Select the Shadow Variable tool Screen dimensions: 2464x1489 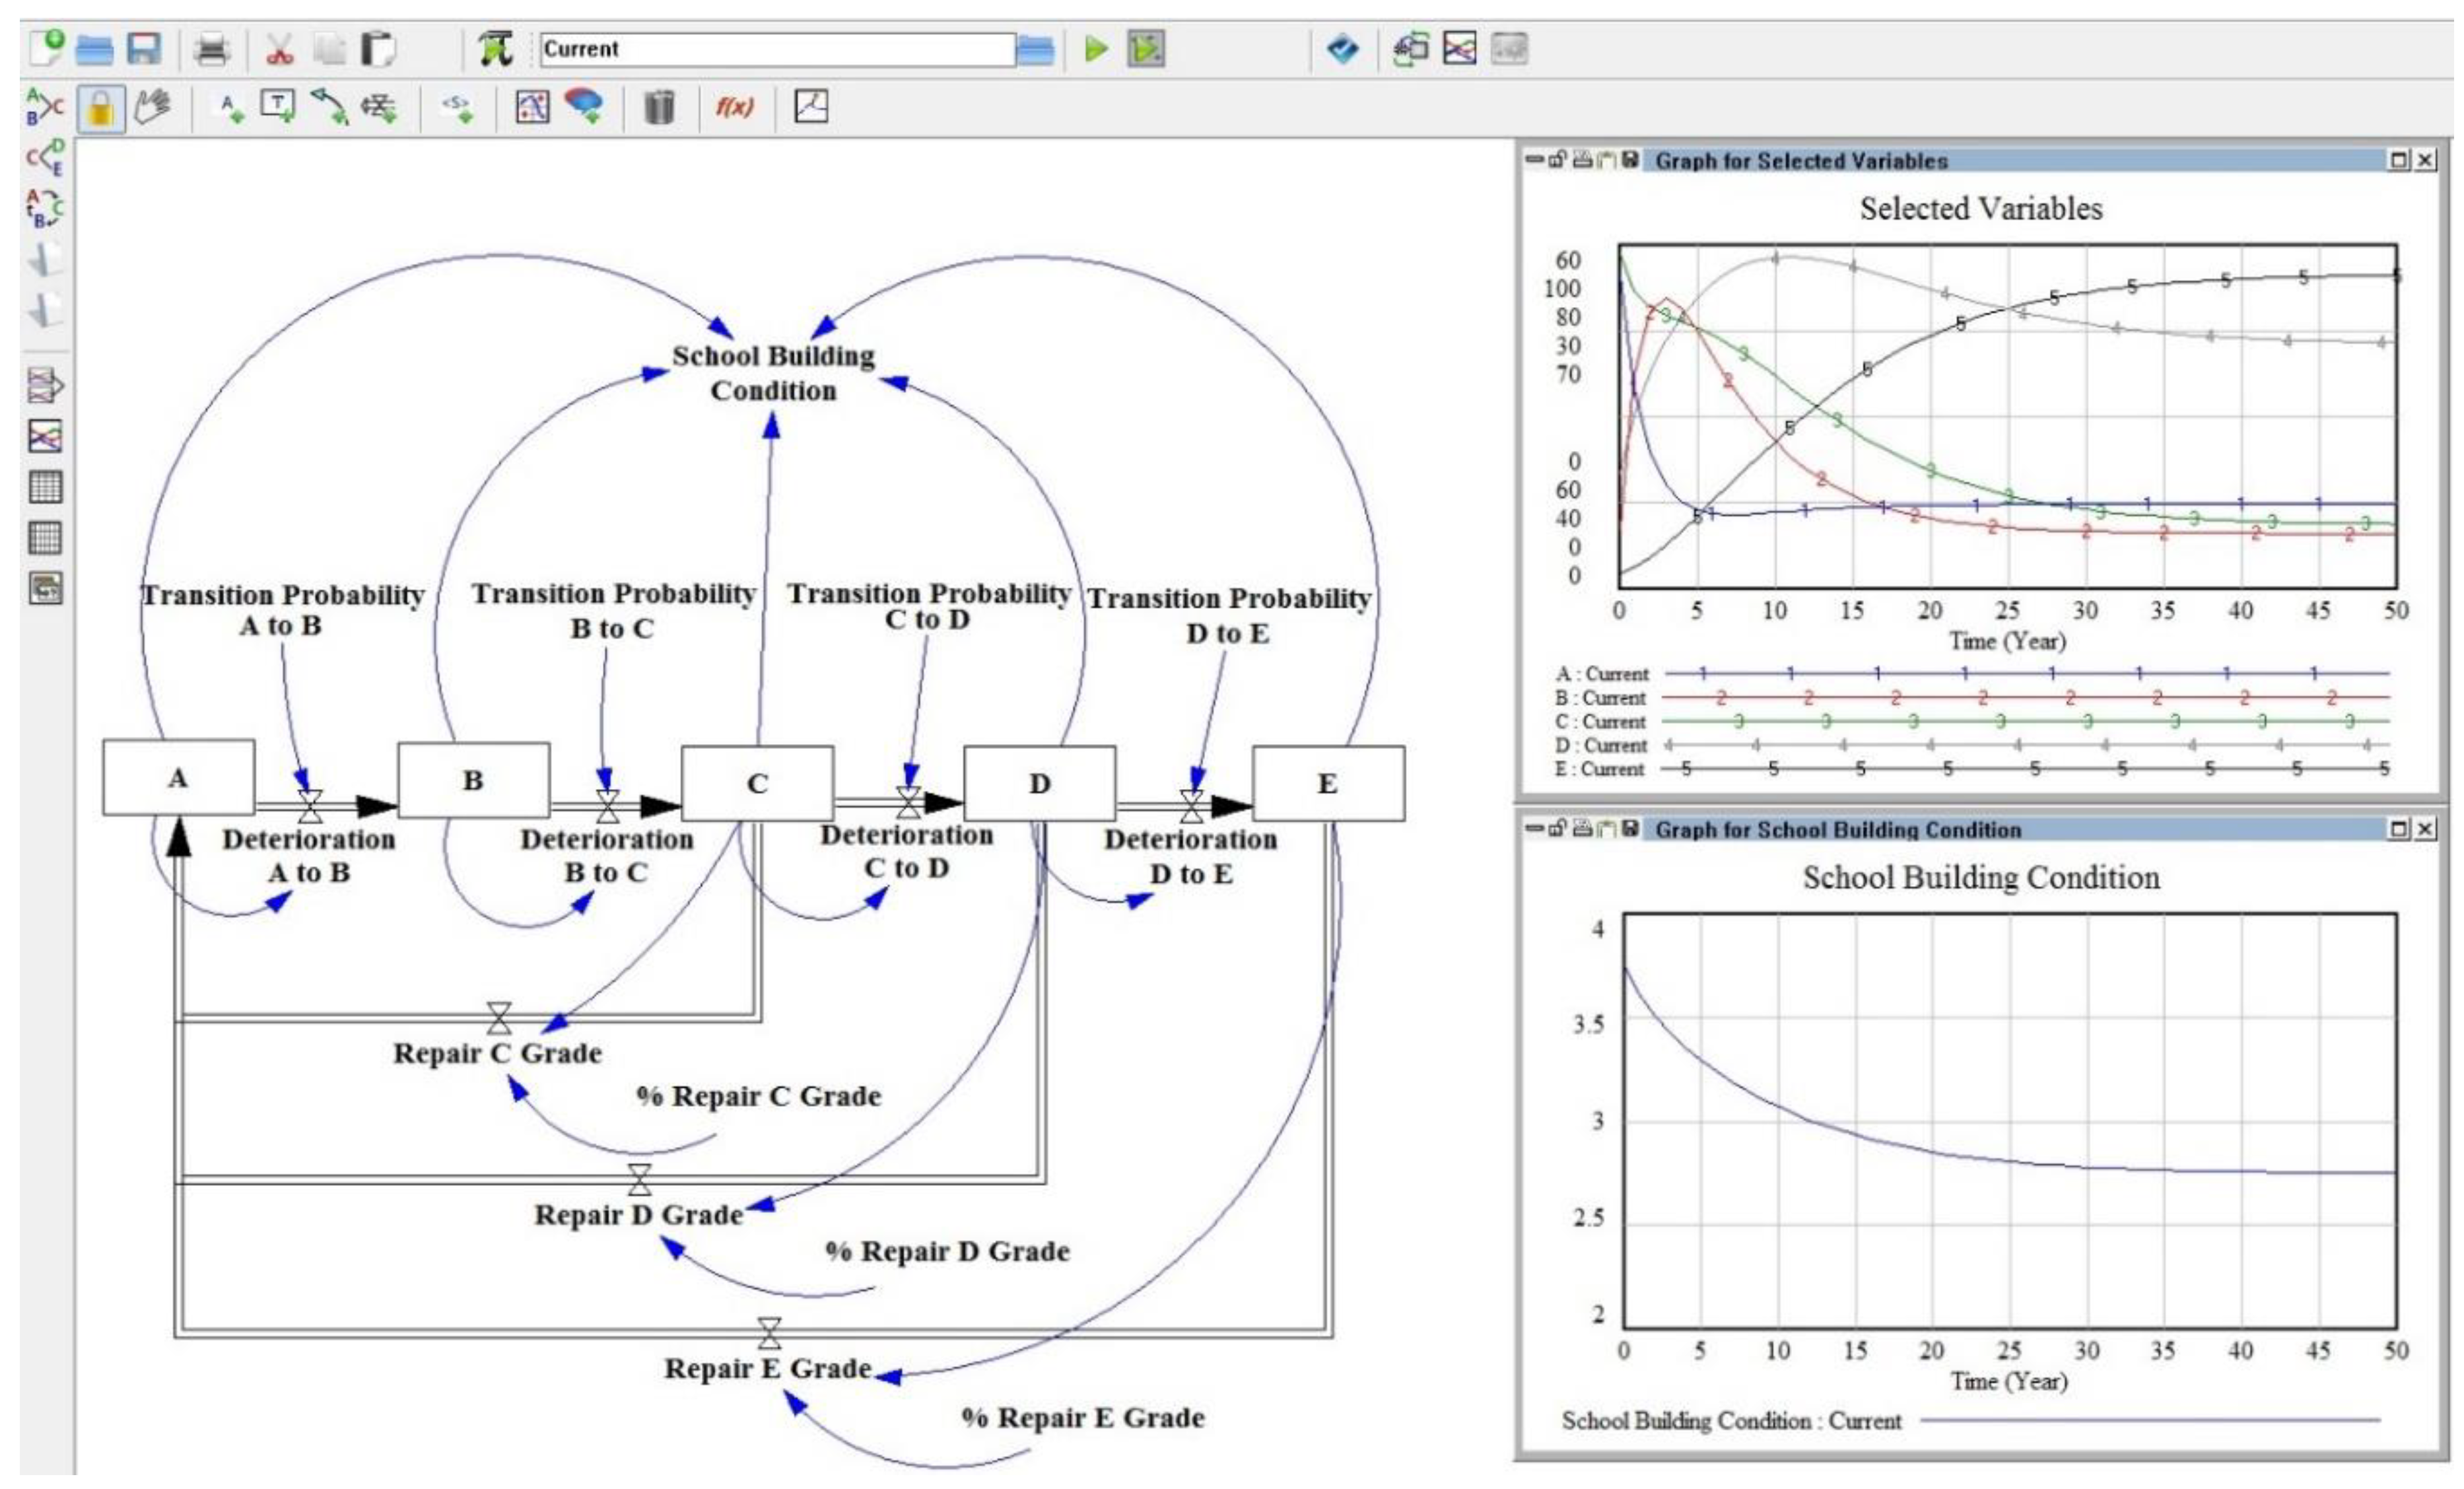(x=457, y=107)
